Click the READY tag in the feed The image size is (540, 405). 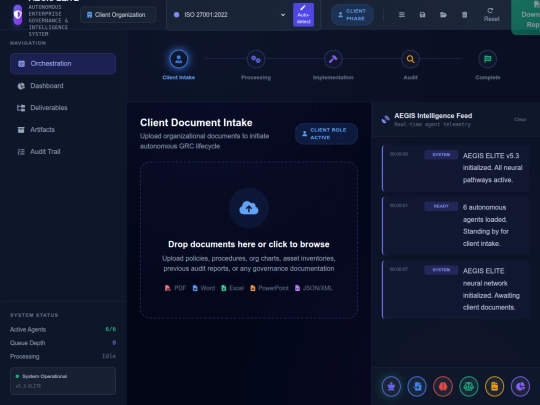click(441, 206)
